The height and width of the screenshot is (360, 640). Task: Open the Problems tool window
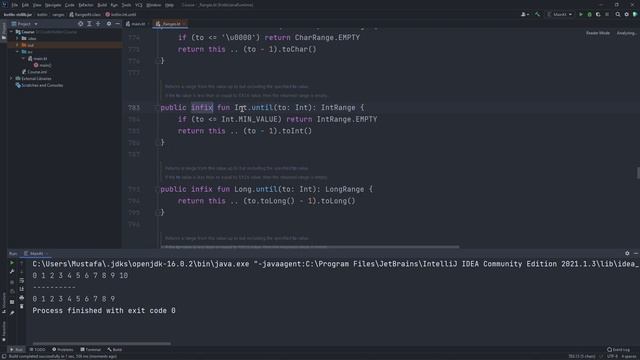coord(62,350)
